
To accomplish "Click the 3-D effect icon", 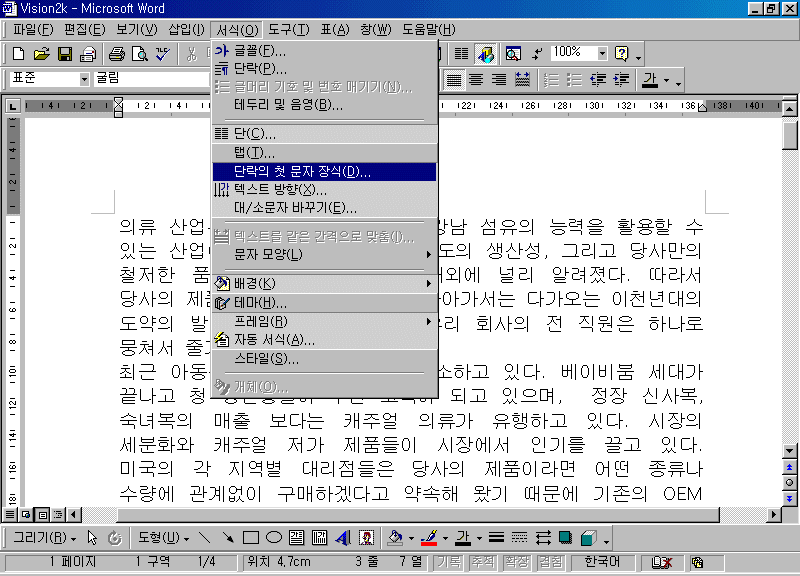I will click(588, 538).
